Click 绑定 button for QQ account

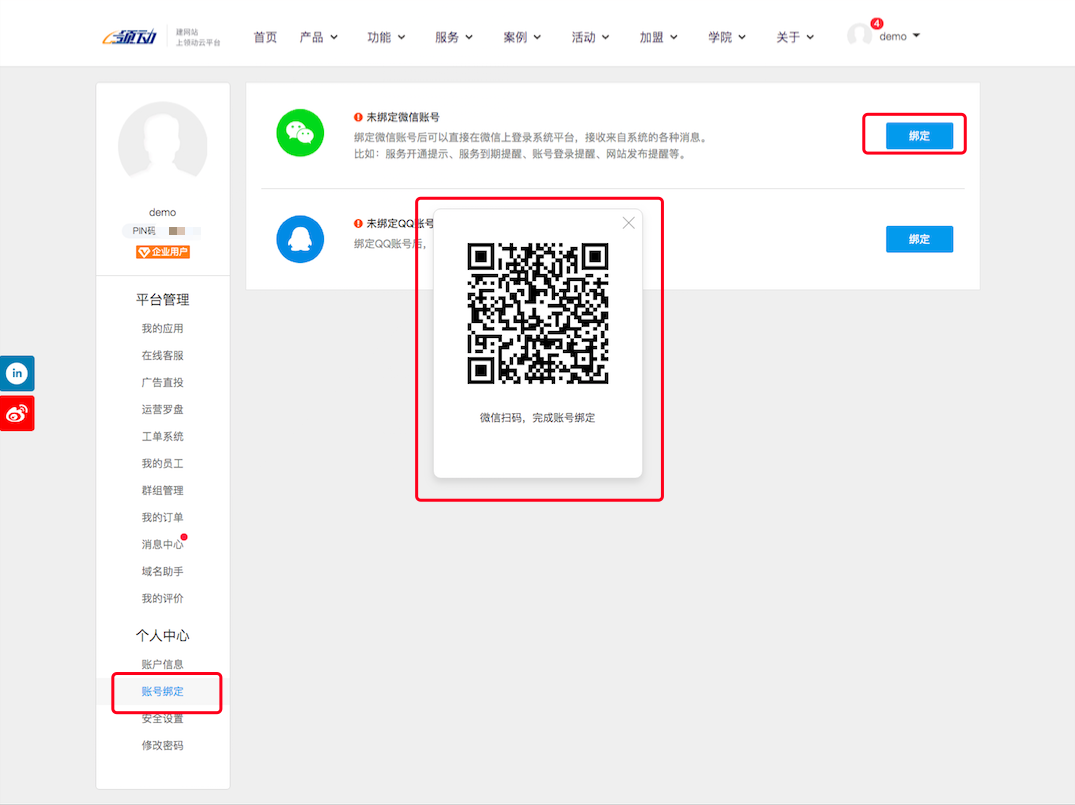919,239
